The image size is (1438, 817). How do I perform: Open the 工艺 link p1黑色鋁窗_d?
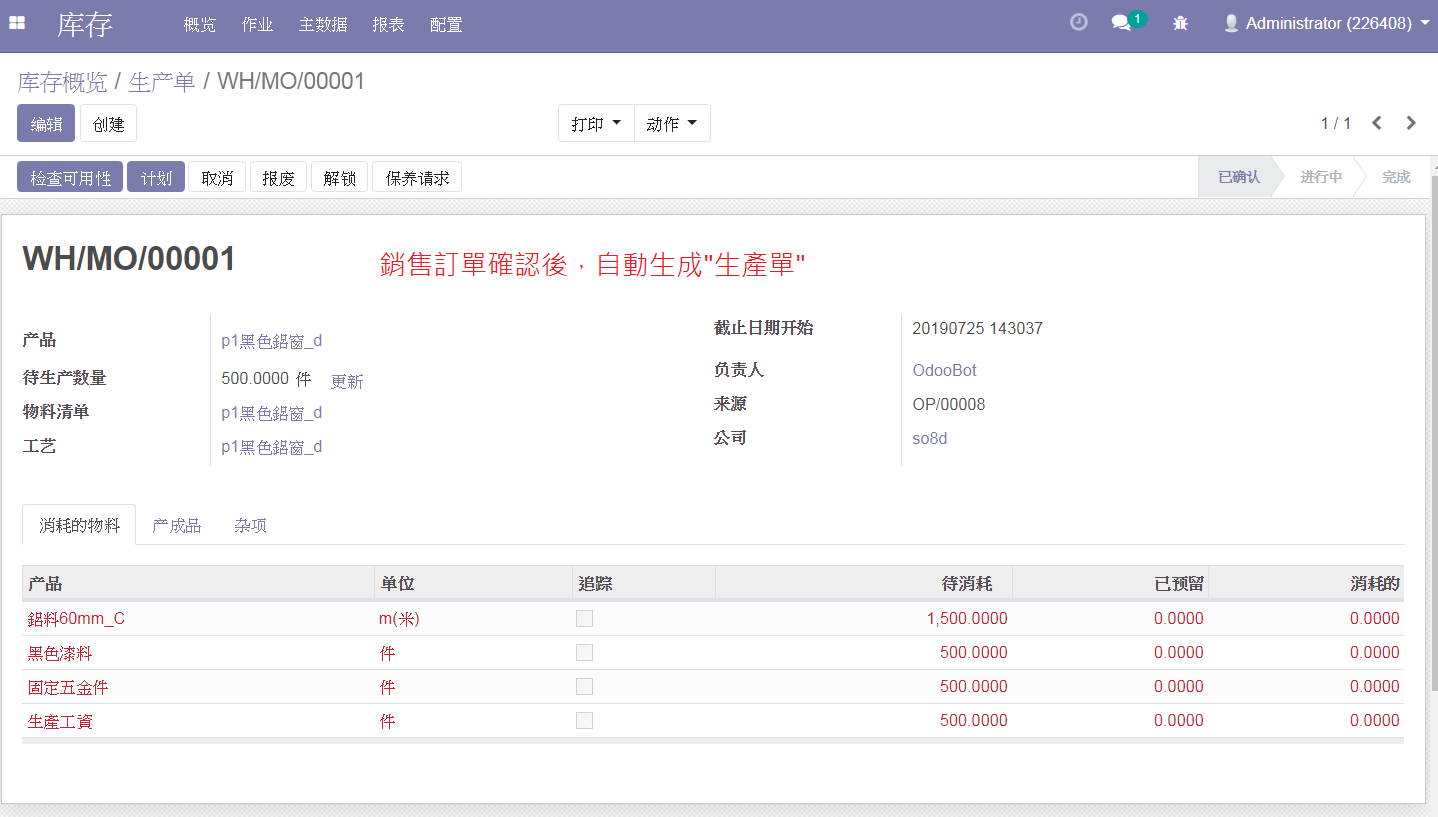click(272, 447)
